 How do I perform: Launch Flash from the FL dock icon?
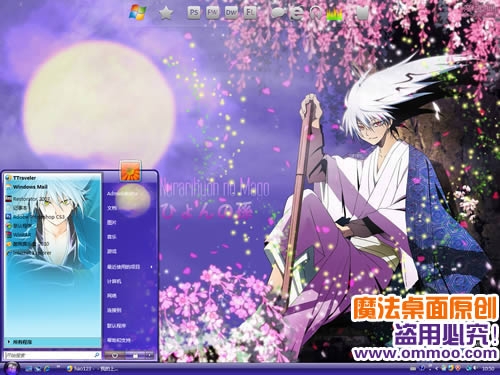click(x=250, y=13)
